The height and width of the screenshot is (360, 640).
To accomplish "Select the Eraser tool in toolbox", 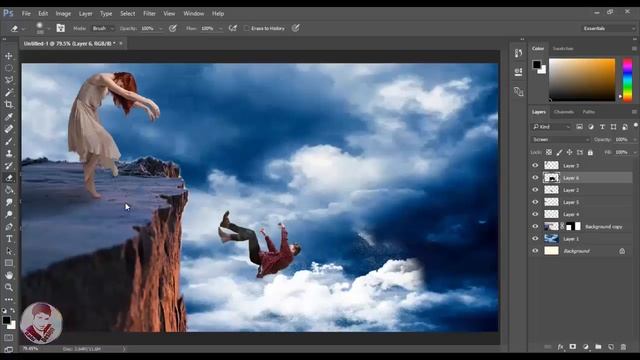I will [9, 178].
